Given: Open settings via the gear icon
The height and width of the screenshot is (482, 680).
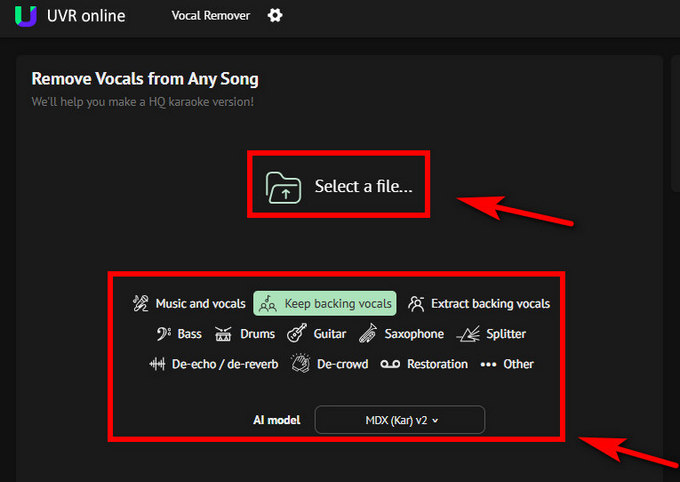Looking at the screenshot, I should (275, 15).
